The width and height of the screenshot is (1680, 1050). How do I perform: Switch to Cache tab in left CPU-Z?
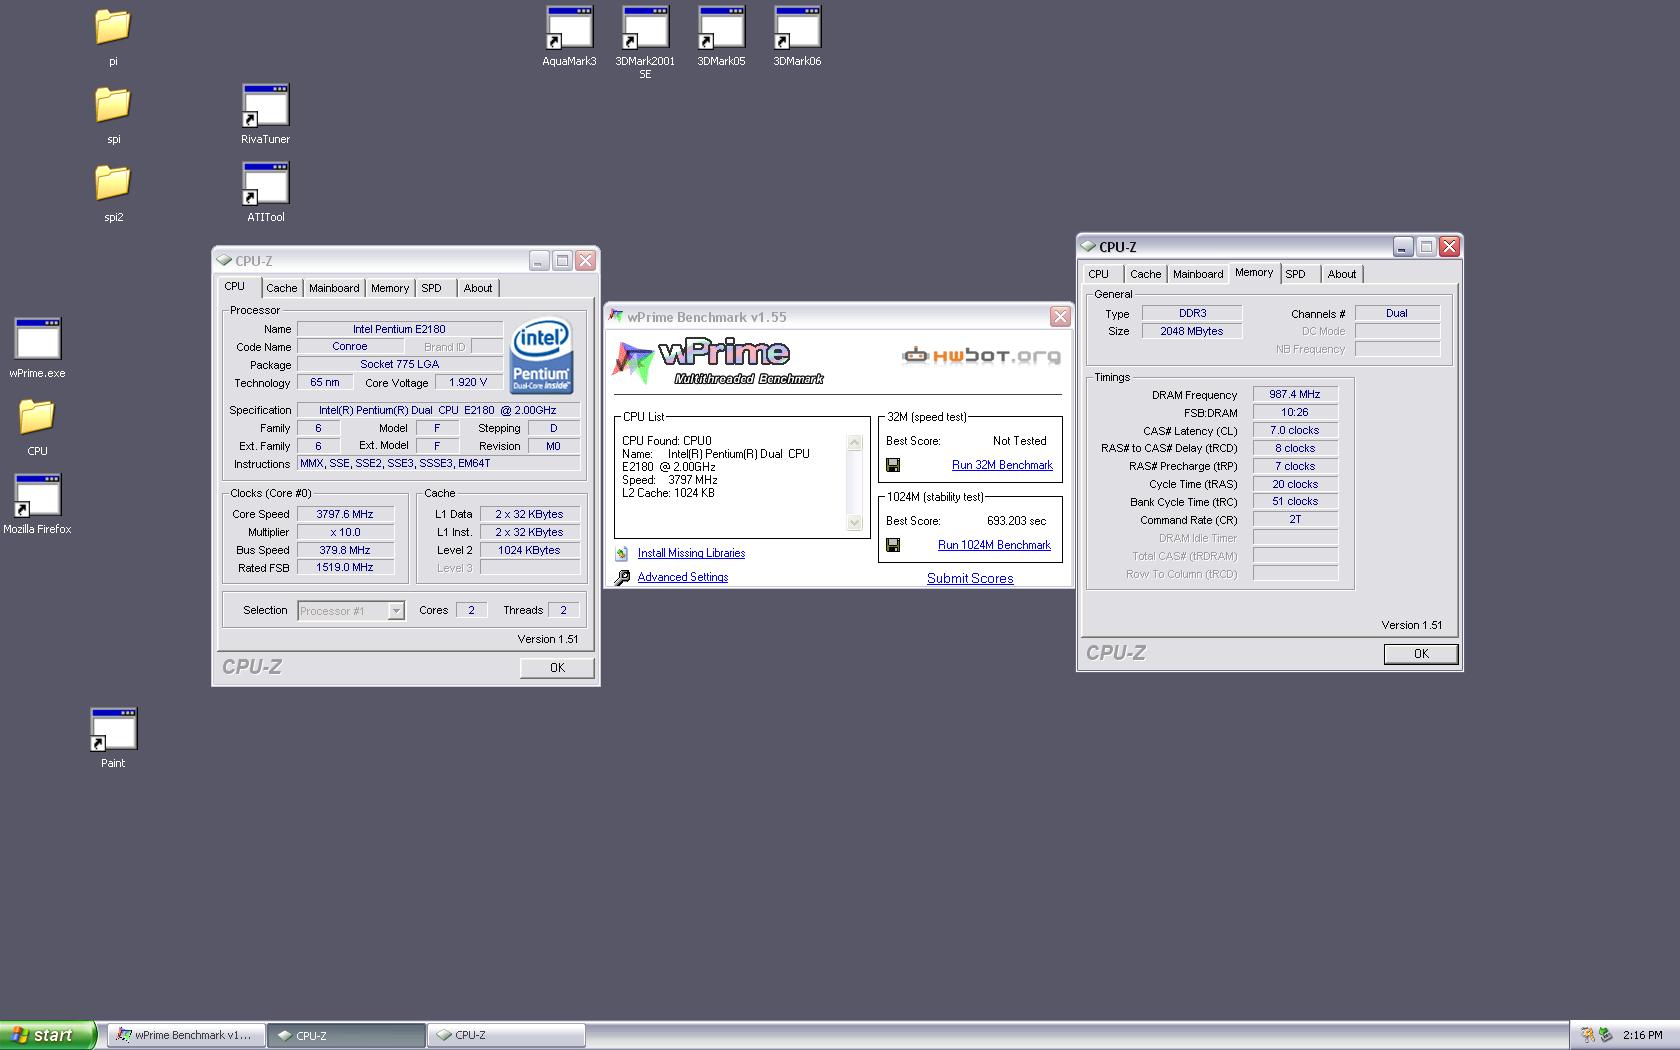coord(281,288)
